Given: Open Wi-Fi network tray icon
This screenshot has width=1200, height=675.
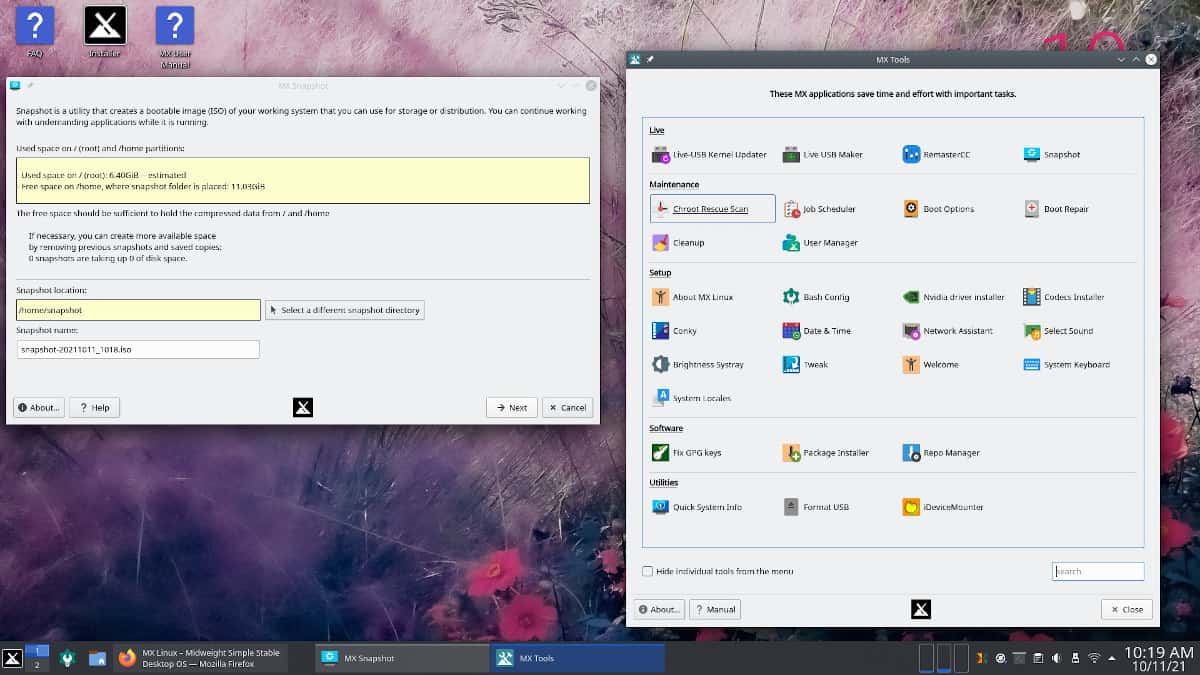Looking at the screenshot, I should tap(1094, 658).
